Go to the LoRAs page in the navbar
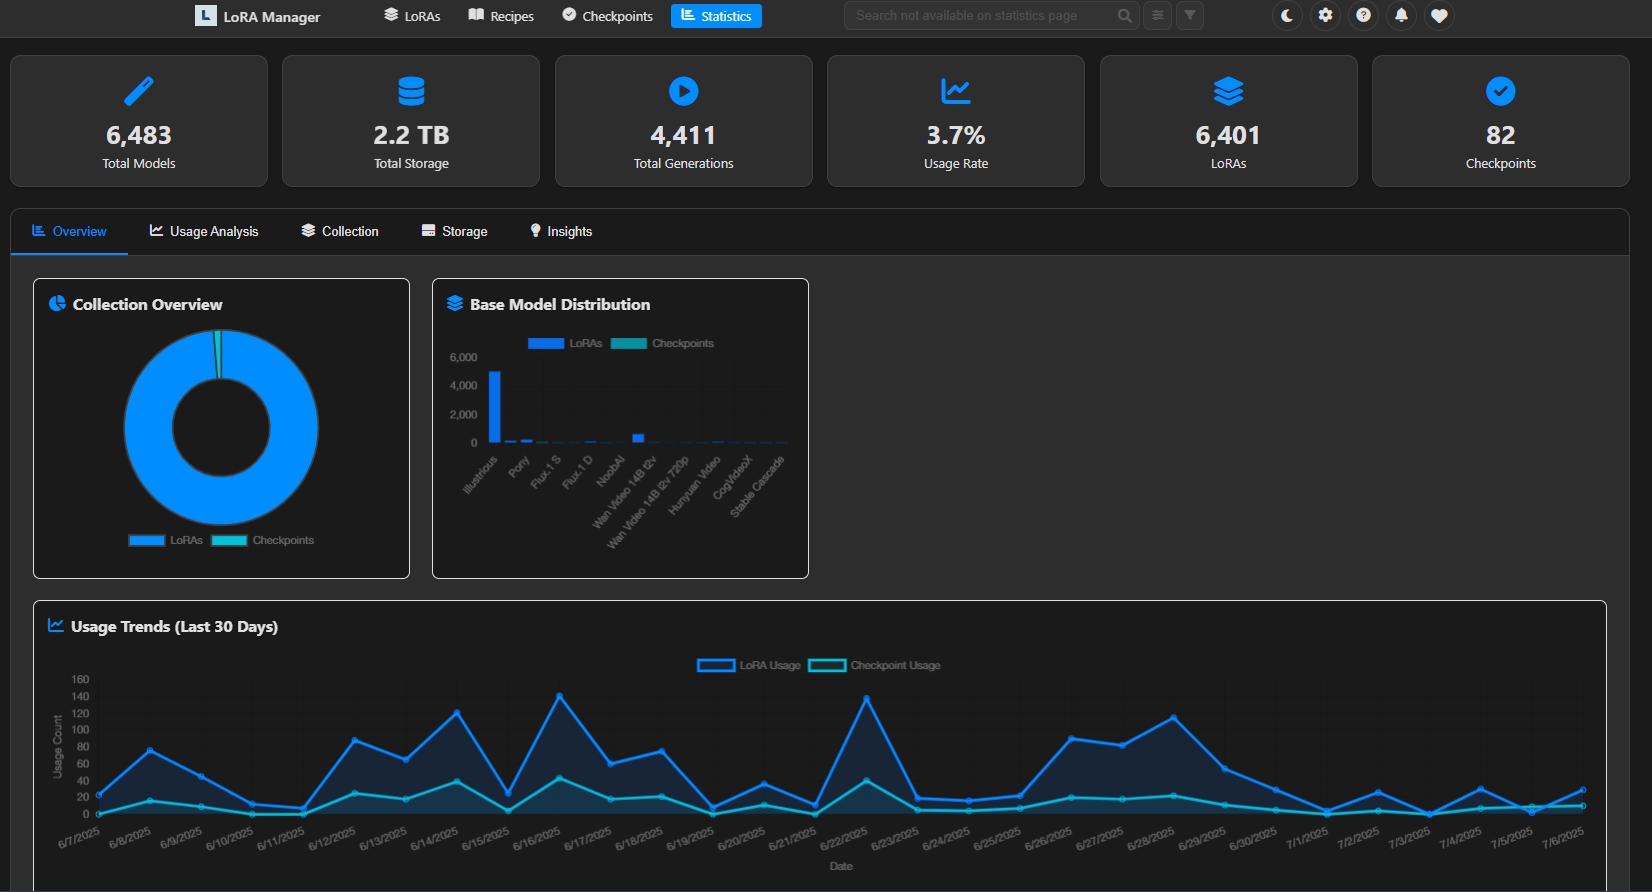Viewport: 1652px width, 892px height. (412, 16)
